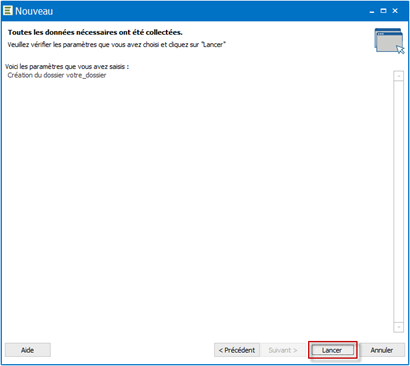Close the Nouveau window

(x=395, y=11)
